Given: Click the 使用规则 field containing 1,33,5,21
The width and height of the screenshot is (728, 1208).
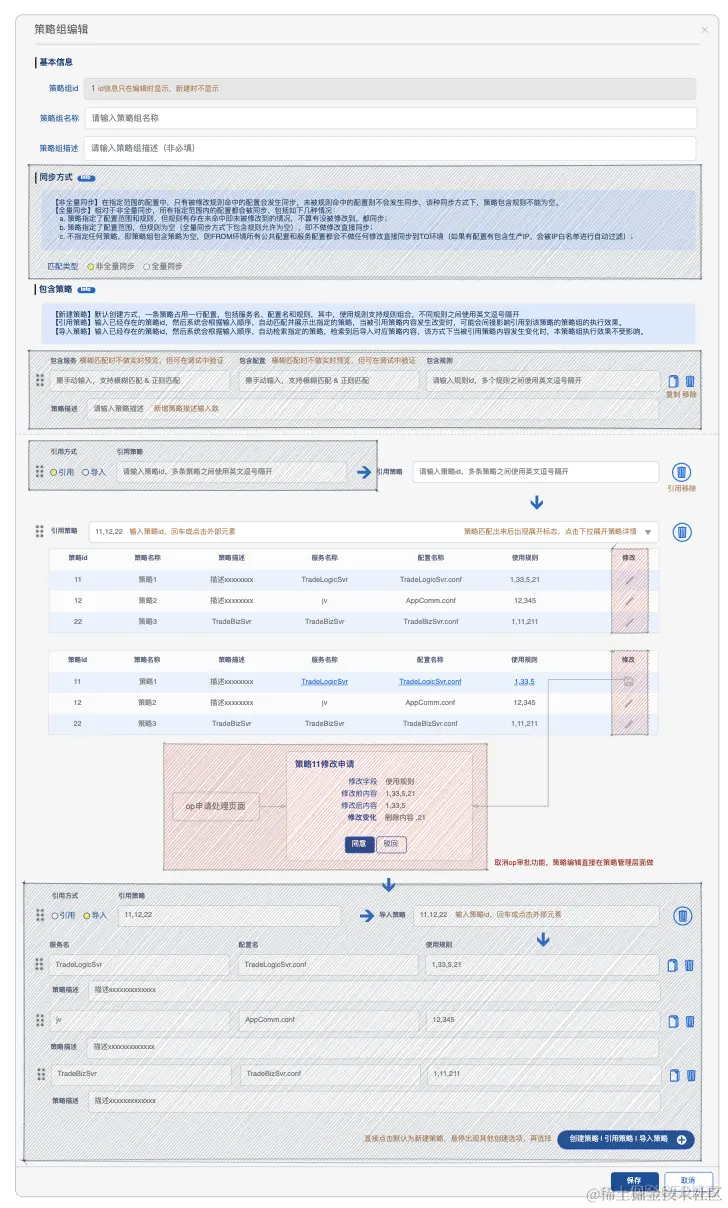Looking at the screenshot, I should click(542, 965).
